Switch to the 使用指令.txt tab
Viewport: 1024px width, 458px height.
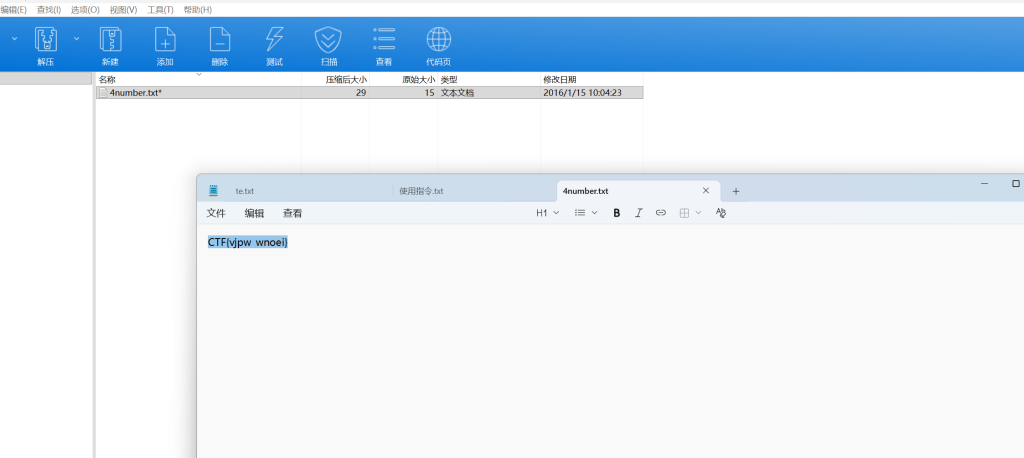pos(421,191)
